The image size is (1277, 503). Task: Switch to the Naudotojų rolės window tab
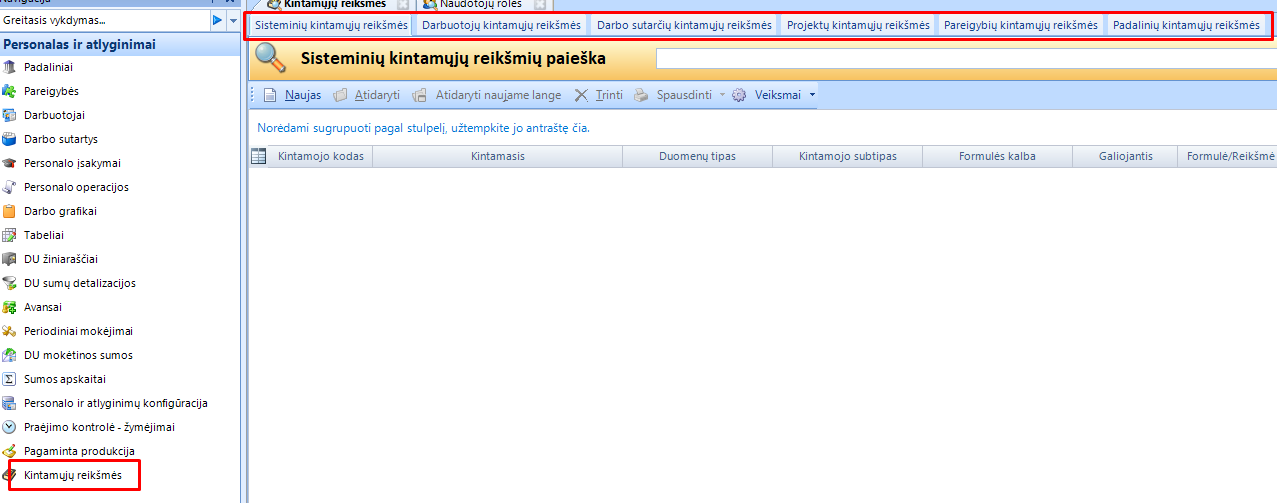(479, 4)
